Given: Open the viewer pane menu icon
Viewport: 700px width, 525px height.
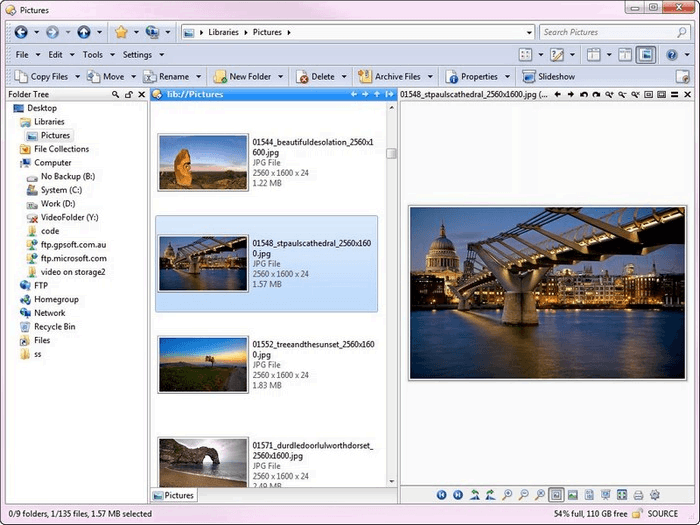Looking at the screenshot, I should (675, 94).
